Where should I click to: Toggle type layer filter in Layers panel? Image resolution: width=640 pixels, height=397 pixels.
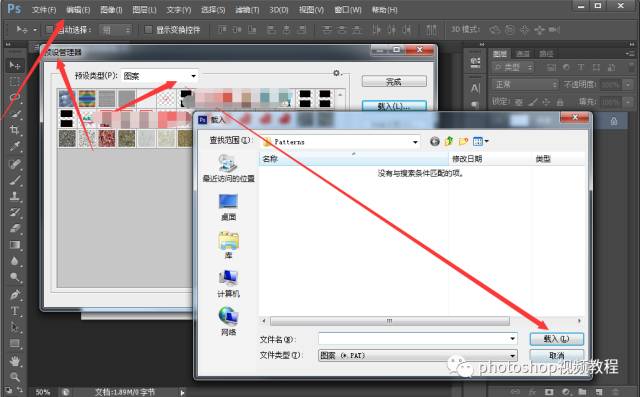(x=581, y=68)
